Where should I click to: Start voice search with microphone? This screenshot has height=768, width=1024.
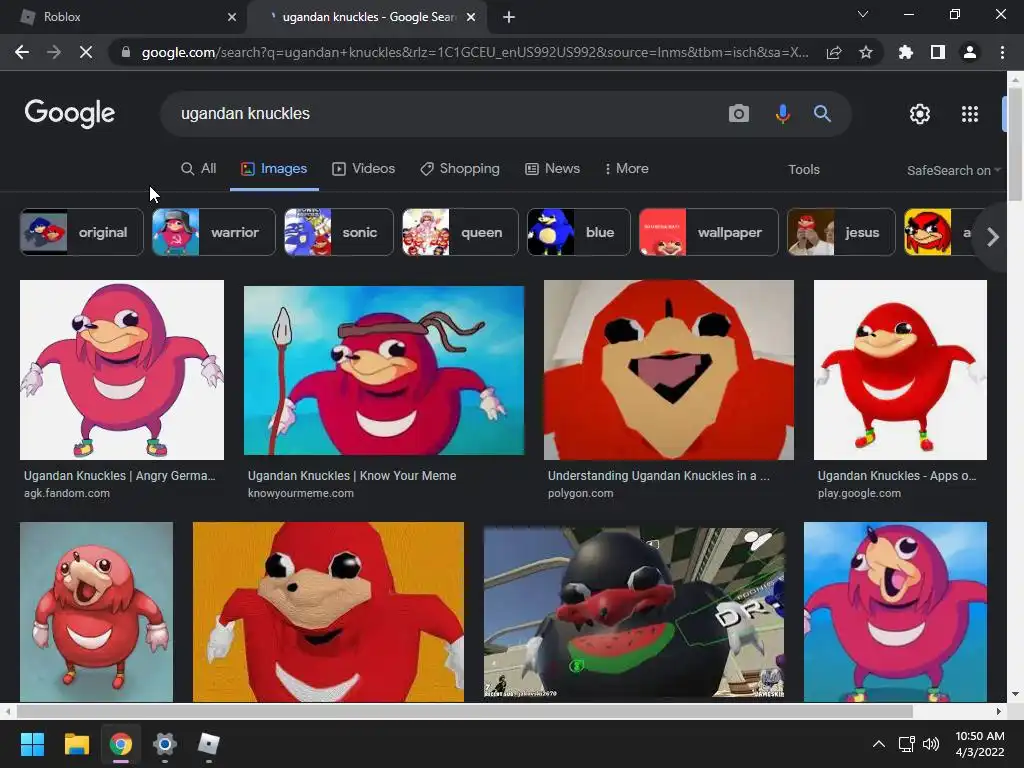782,114
